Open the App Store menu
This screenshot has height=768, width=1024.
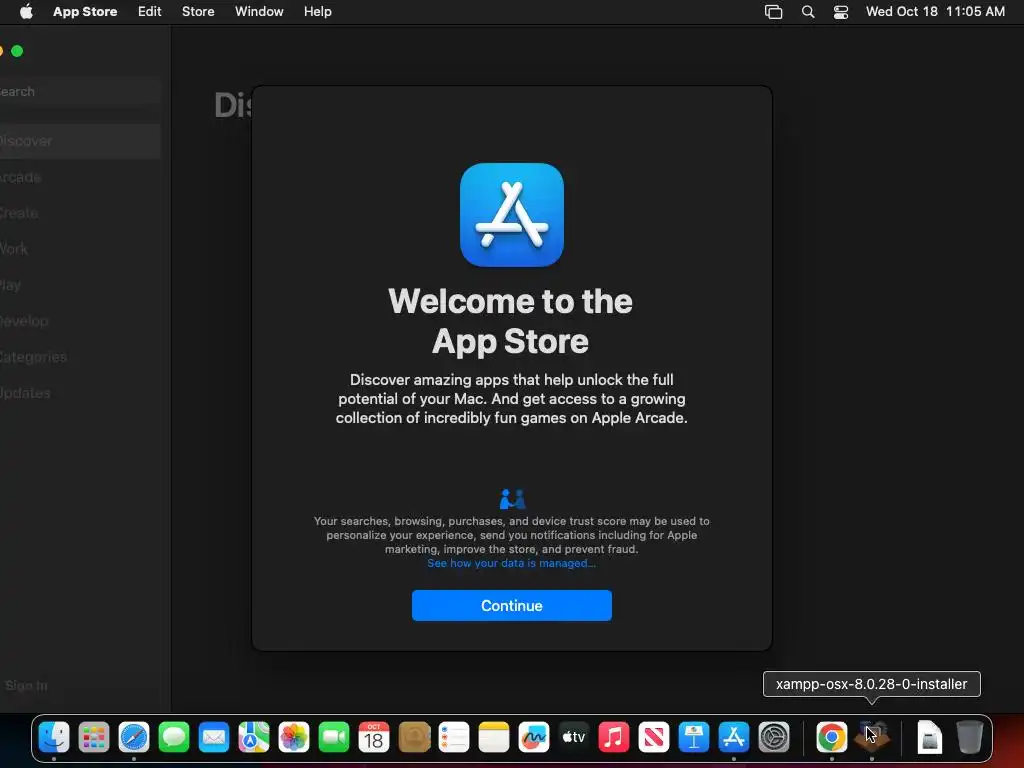85,12
